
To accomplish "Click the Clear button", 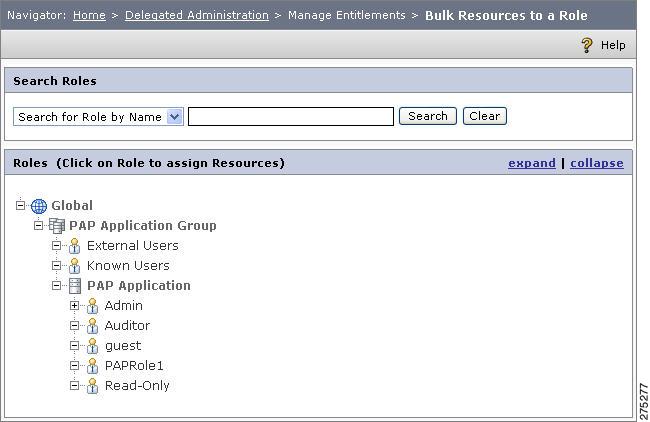I will tap(485, 116).
